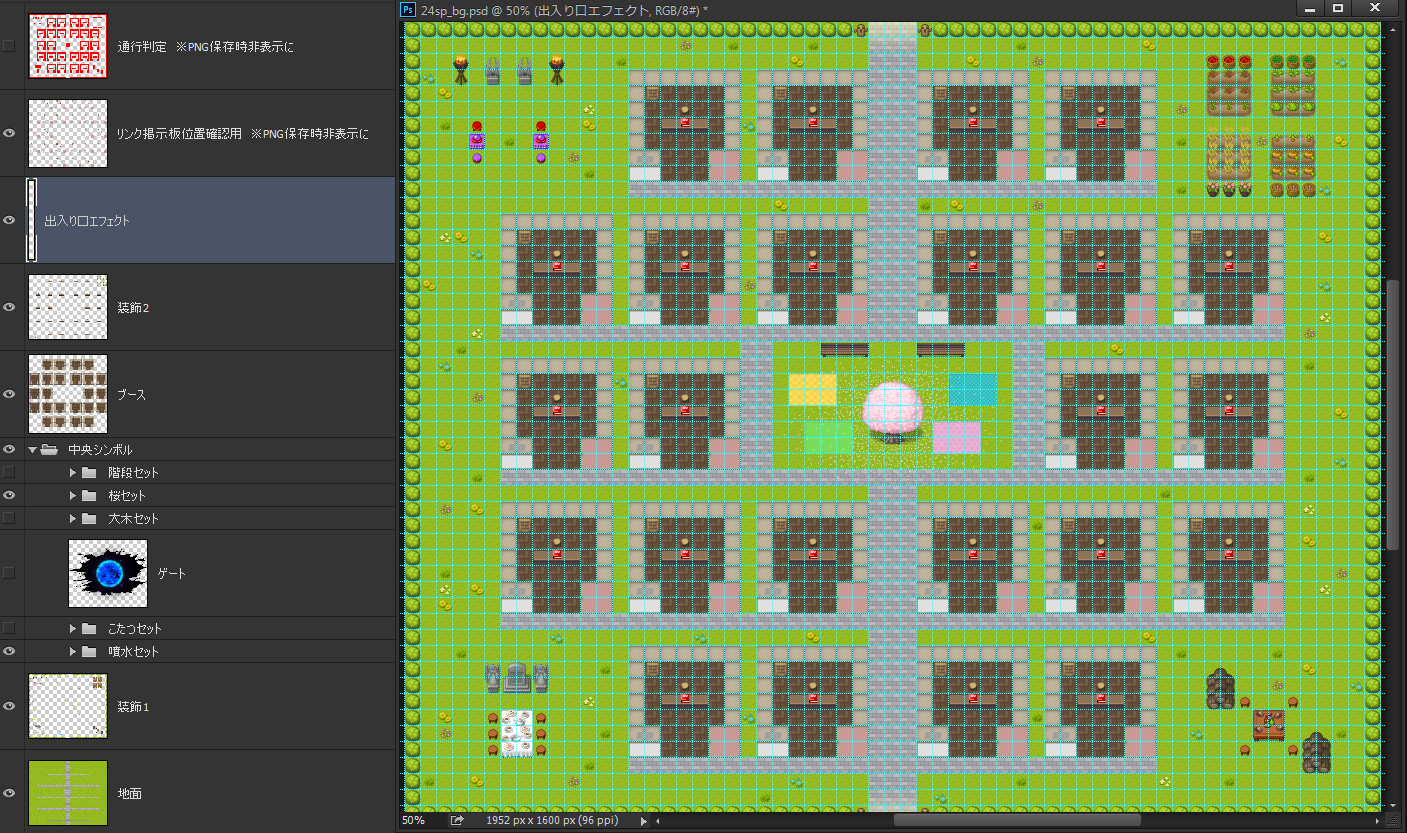The height and width of the screenshot is (833, 1407).
Task: Select the group name こたつセット
Action: (135, 628)
